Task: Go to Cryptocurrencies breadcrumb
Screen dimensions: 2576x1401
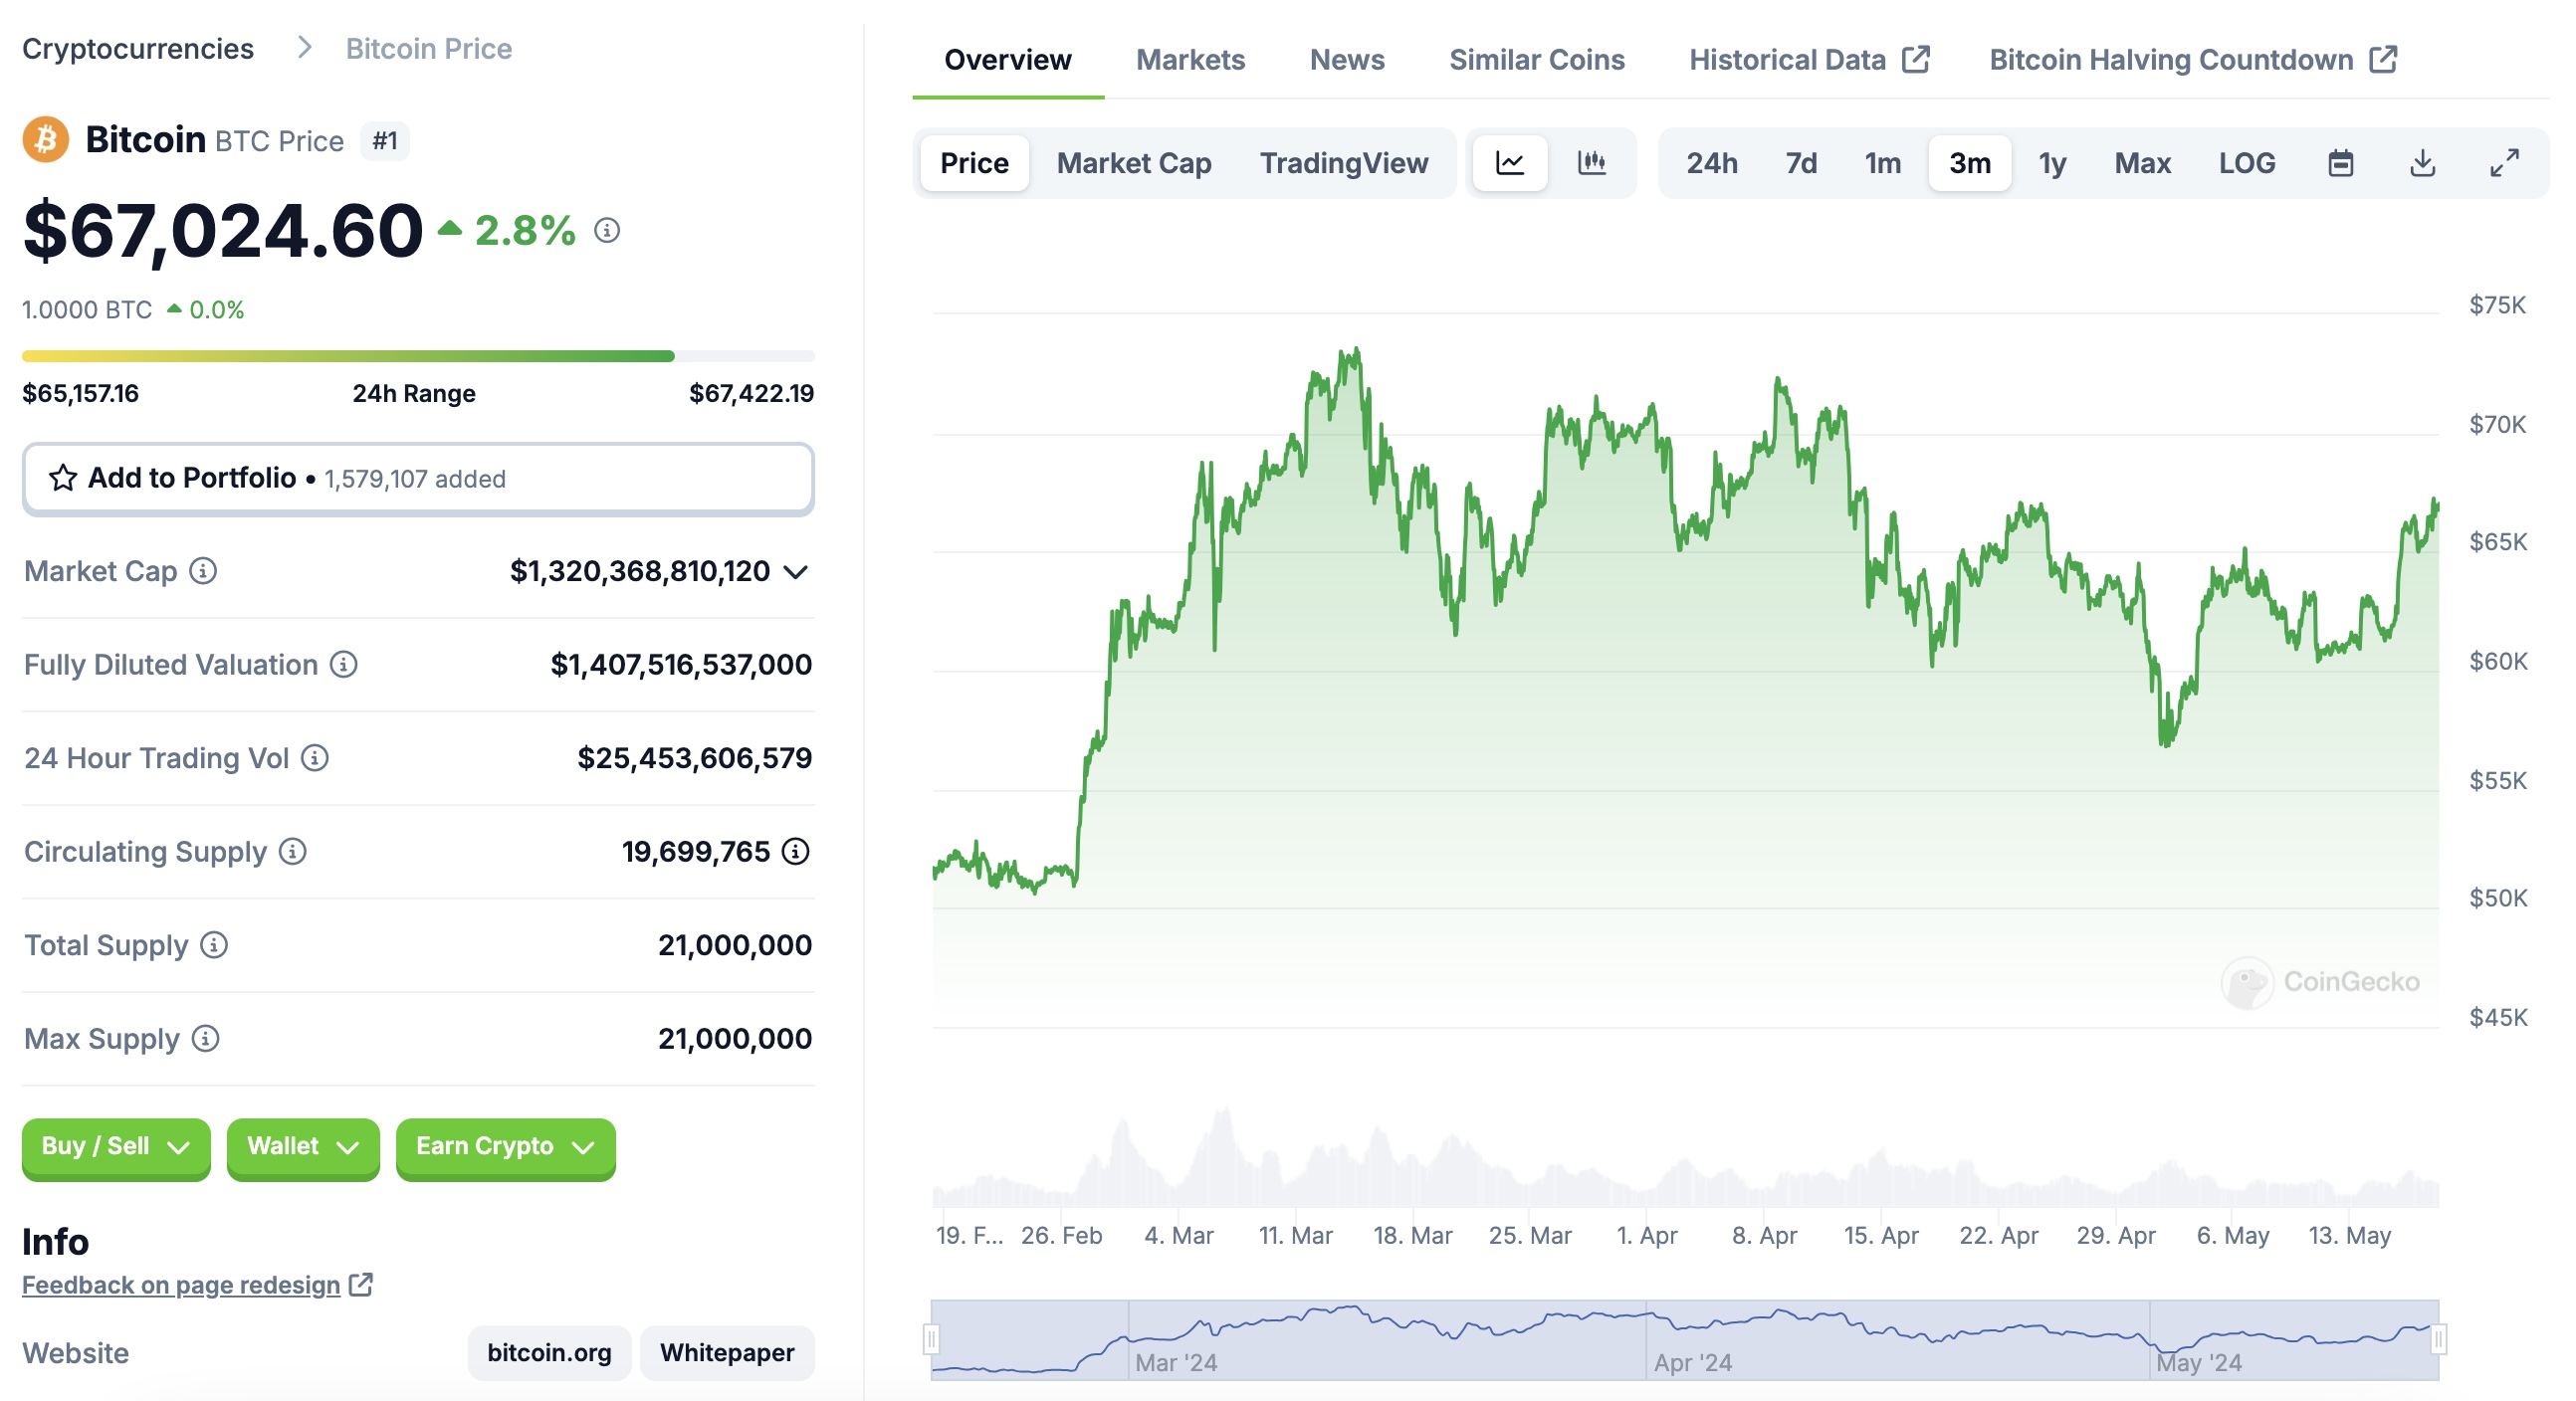Action: point(138,48)
